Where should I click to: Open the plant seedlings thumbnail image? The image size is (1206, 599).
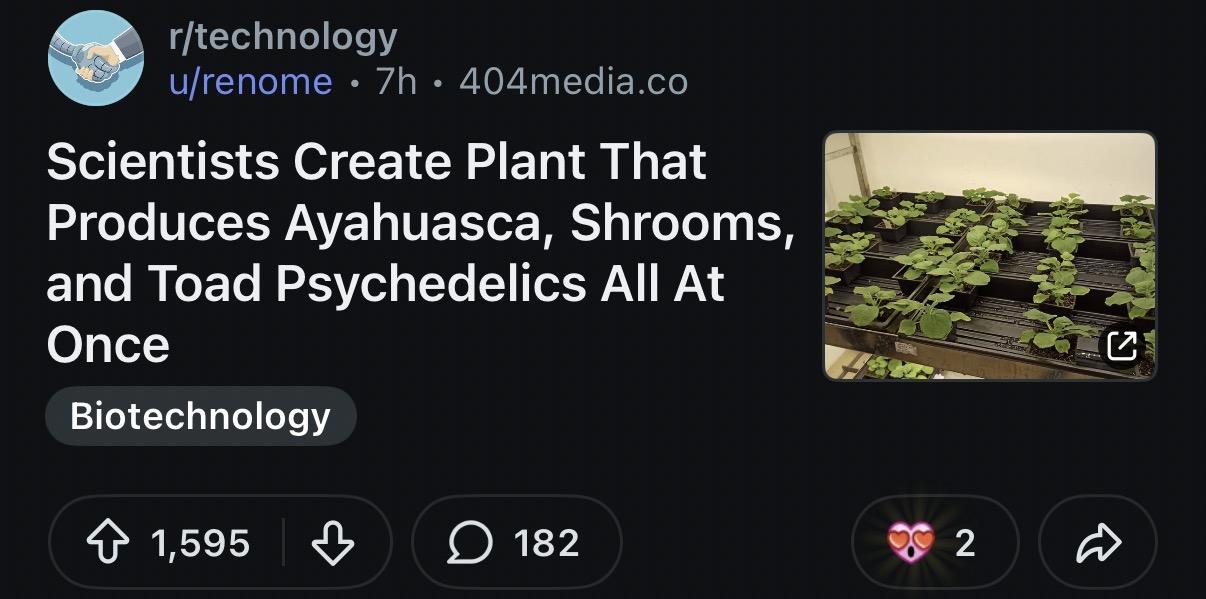tap(989, 256)
